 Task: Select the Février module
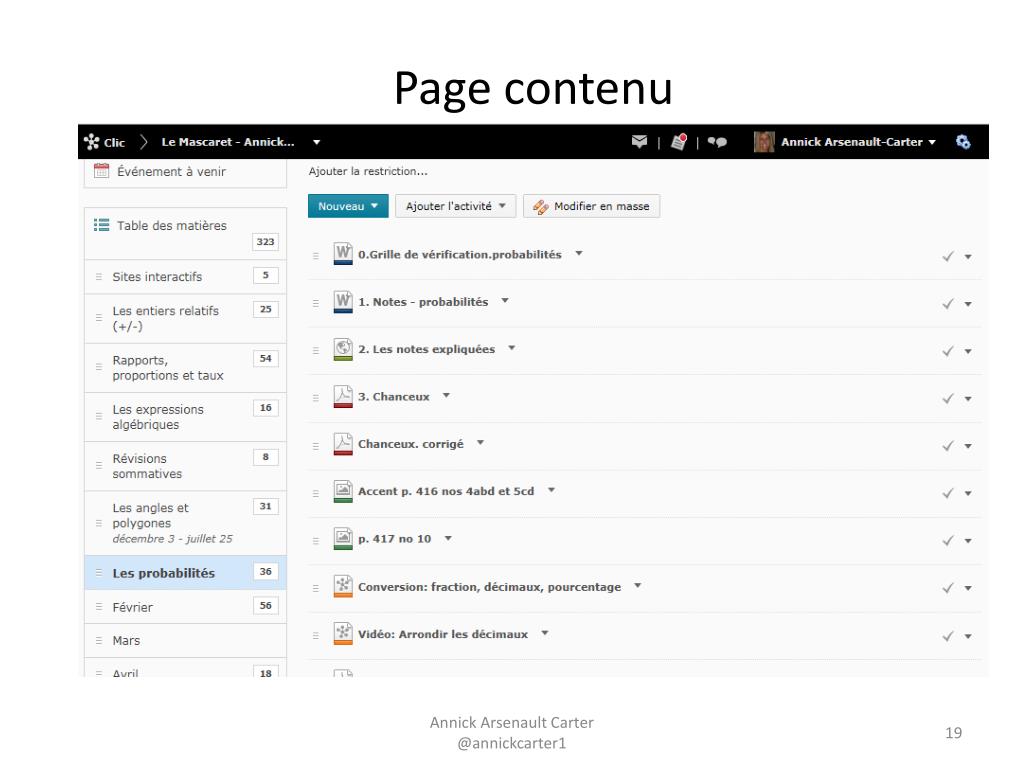185,607
